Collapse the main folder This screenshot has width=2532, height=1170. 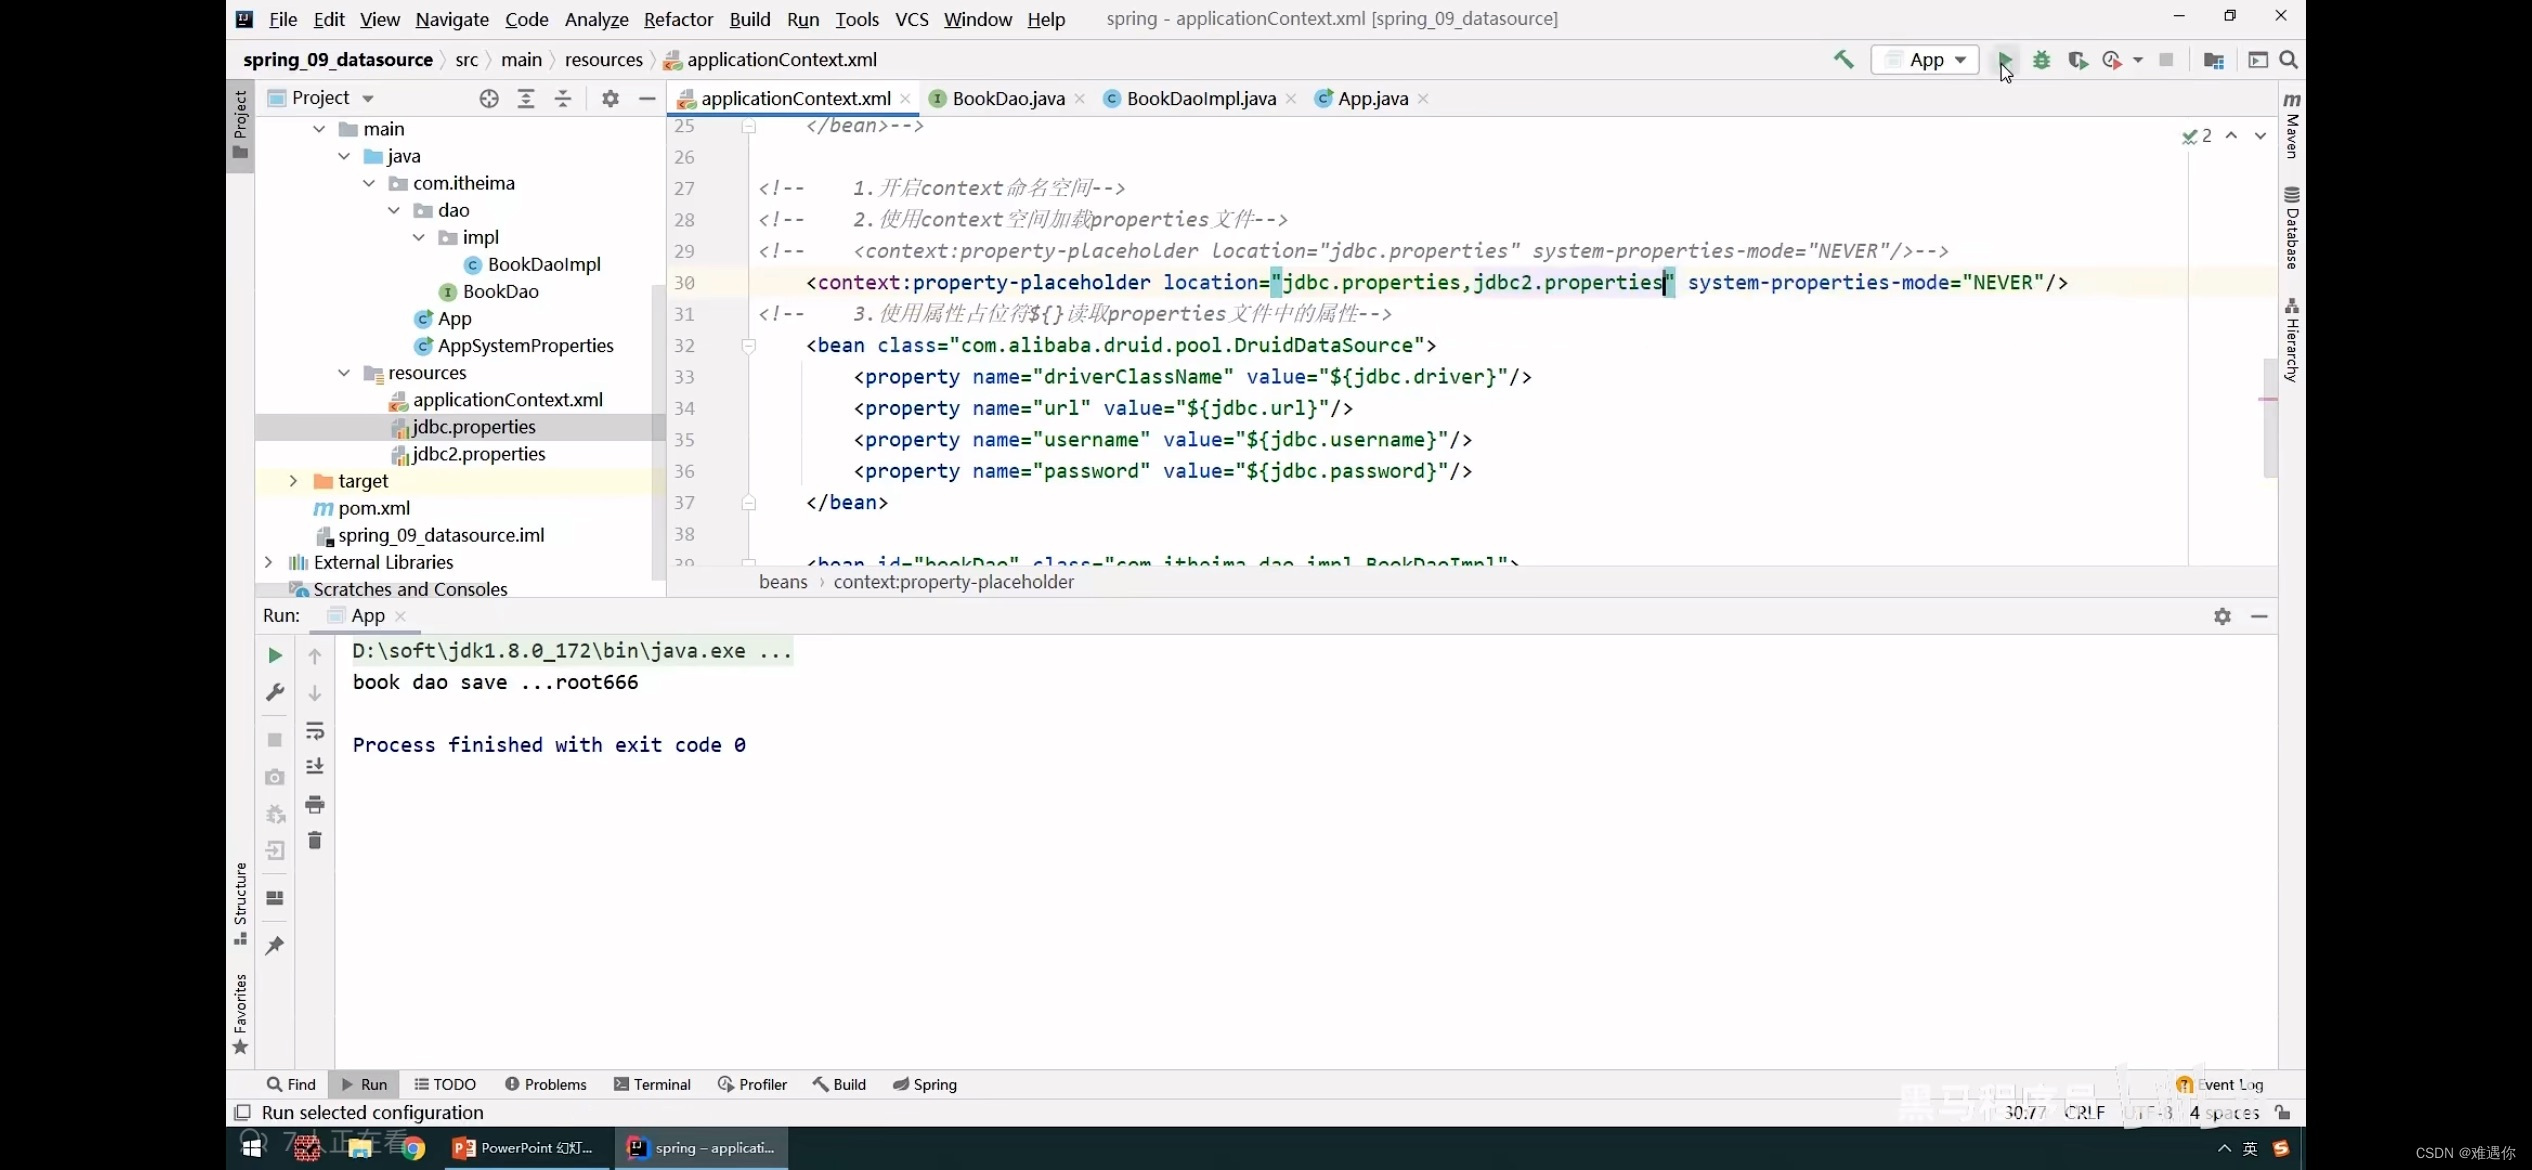318,129
